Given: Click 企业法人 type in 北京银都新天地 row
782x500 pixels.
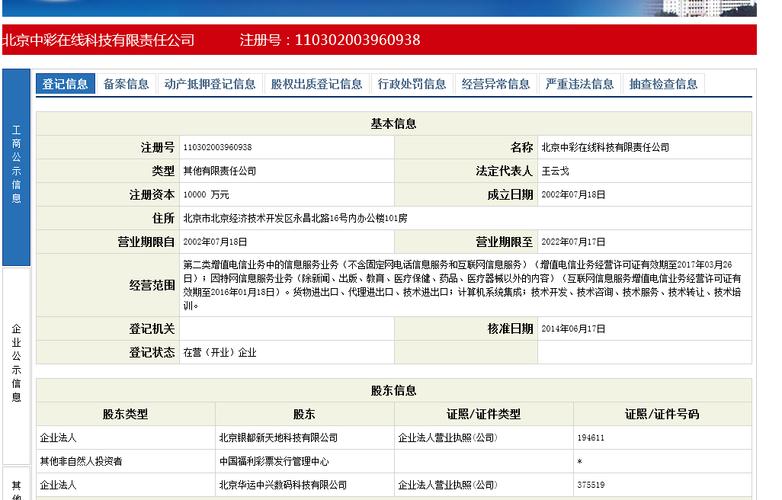Looking at the screenshot, I should pyautogui.click(x=58, y=438).
